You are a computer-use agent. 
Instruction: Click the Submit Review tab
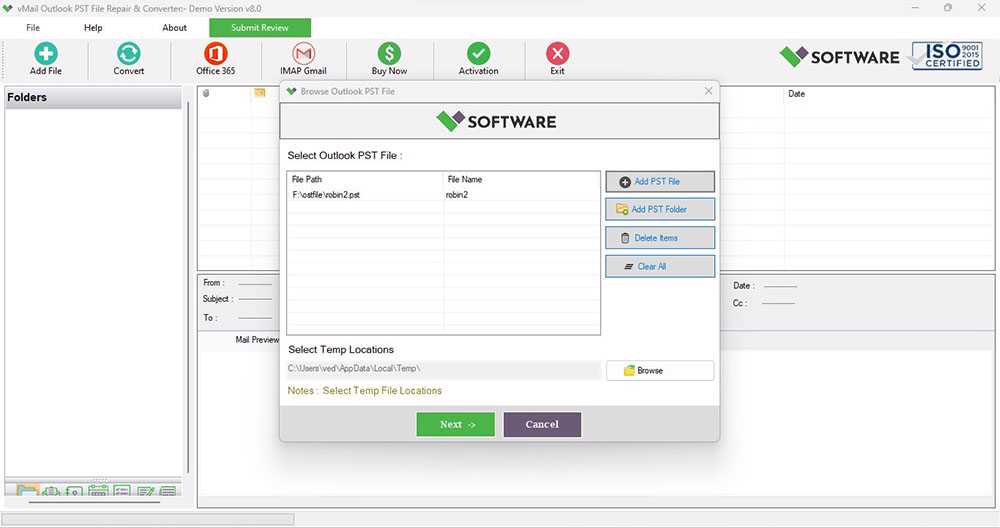click(x=260, y=27)
